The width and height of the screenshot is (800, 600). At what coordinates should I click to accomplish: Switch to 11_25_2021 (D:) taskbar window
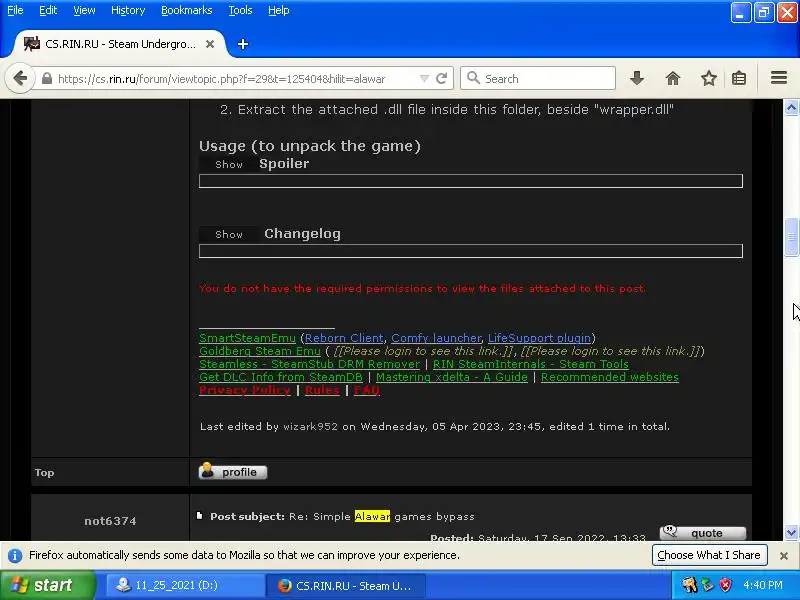pos(185,585)
